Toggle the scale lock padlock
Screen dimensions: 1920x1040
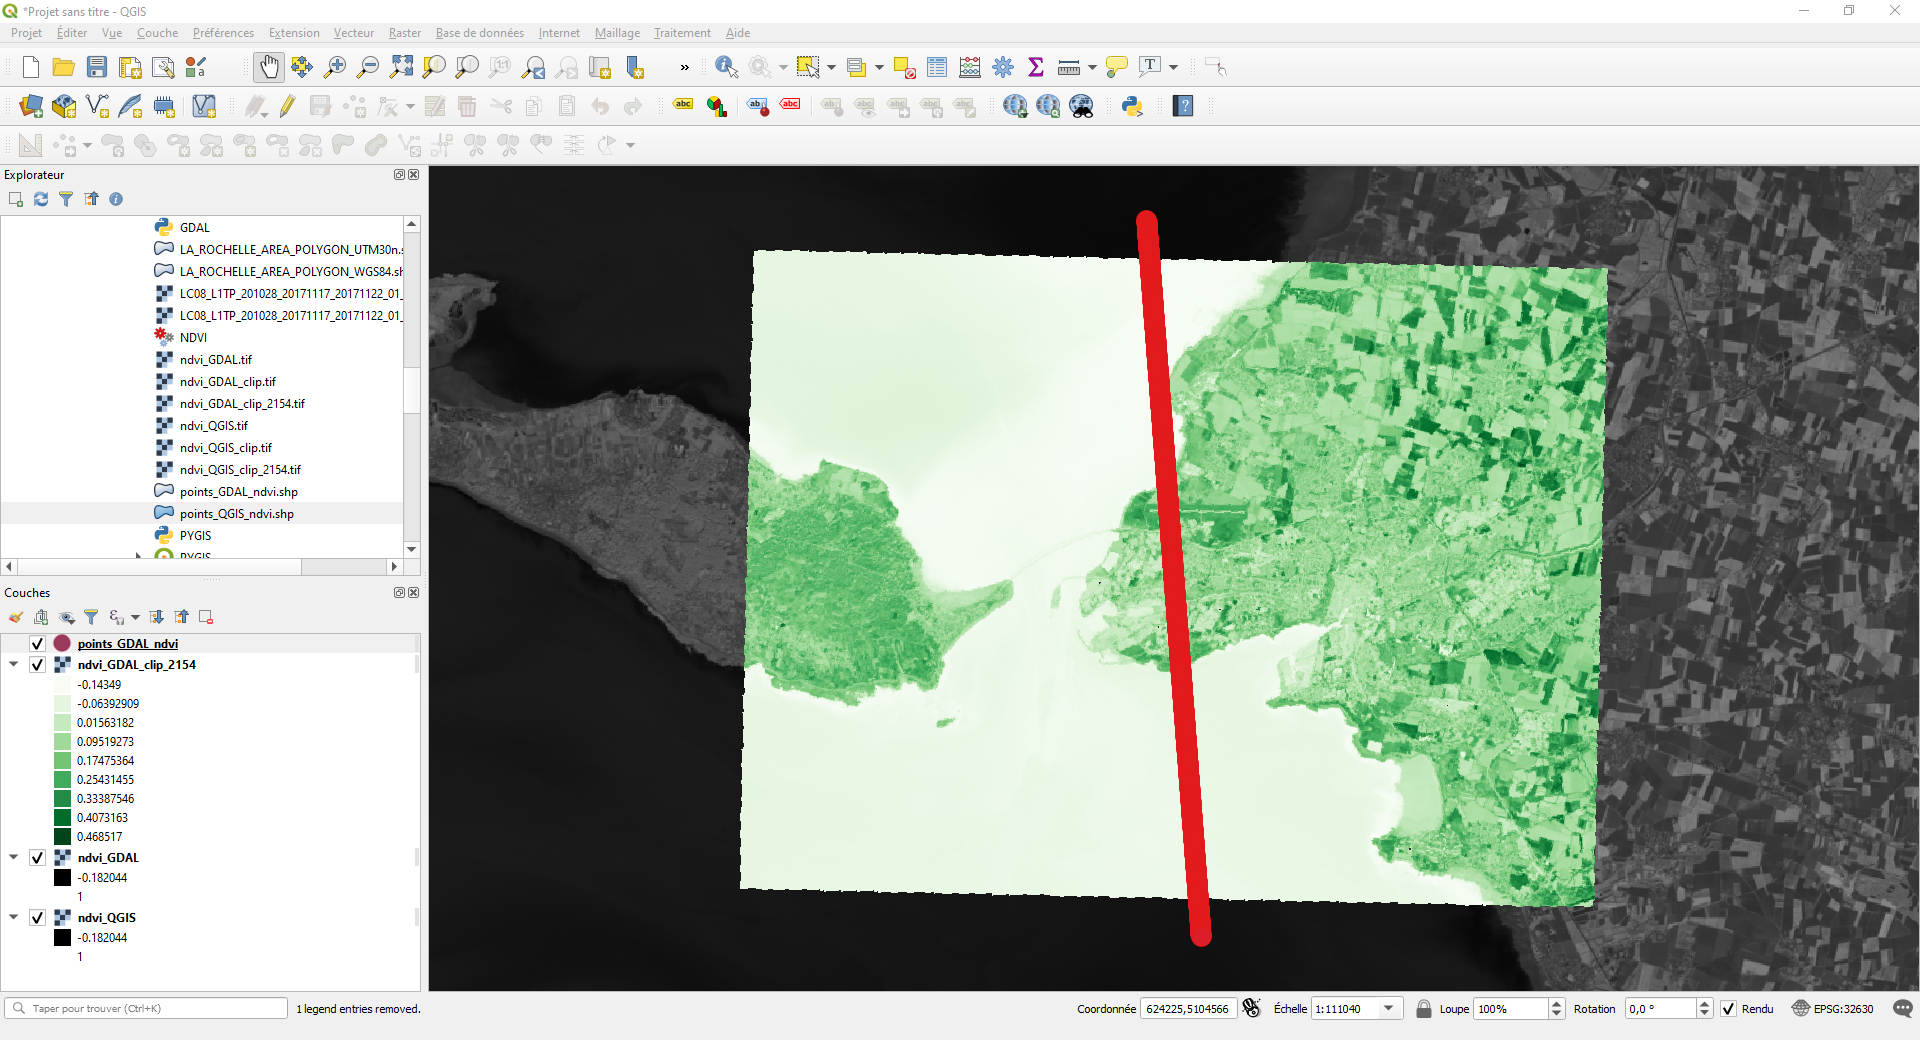(1423, 1008)
